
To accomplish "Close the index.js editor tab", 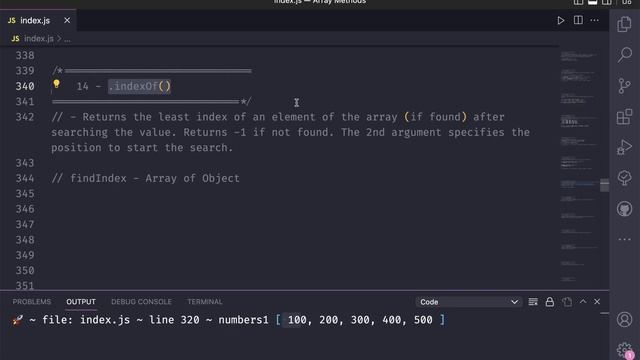I will (x=67, y=20).
